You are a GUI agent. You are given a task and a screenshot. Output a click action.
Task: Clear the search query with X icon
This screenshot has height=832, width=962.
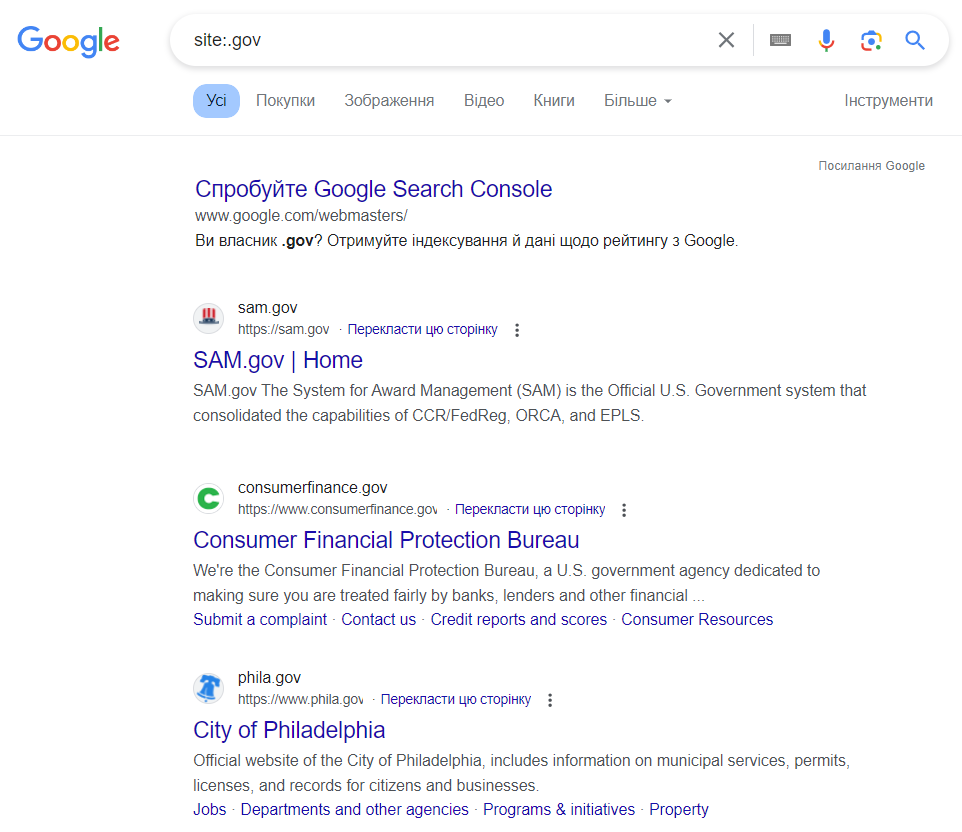pos(726,40)
